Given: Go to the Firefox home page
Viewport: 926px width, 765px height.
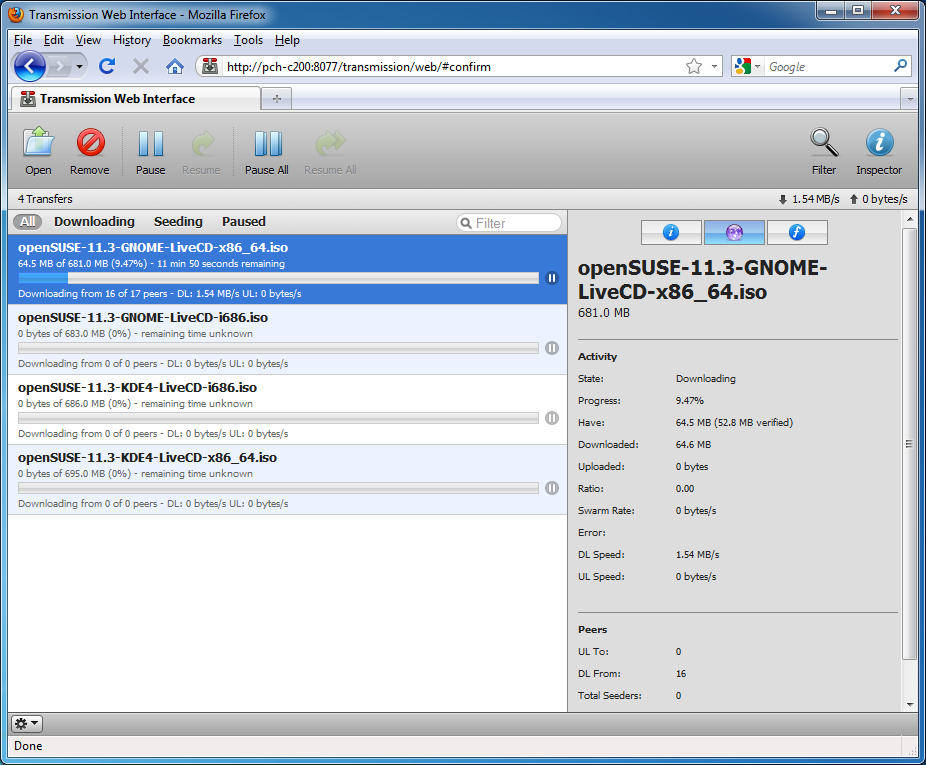Looking at the screenshot, I should [x=175, y=66].
